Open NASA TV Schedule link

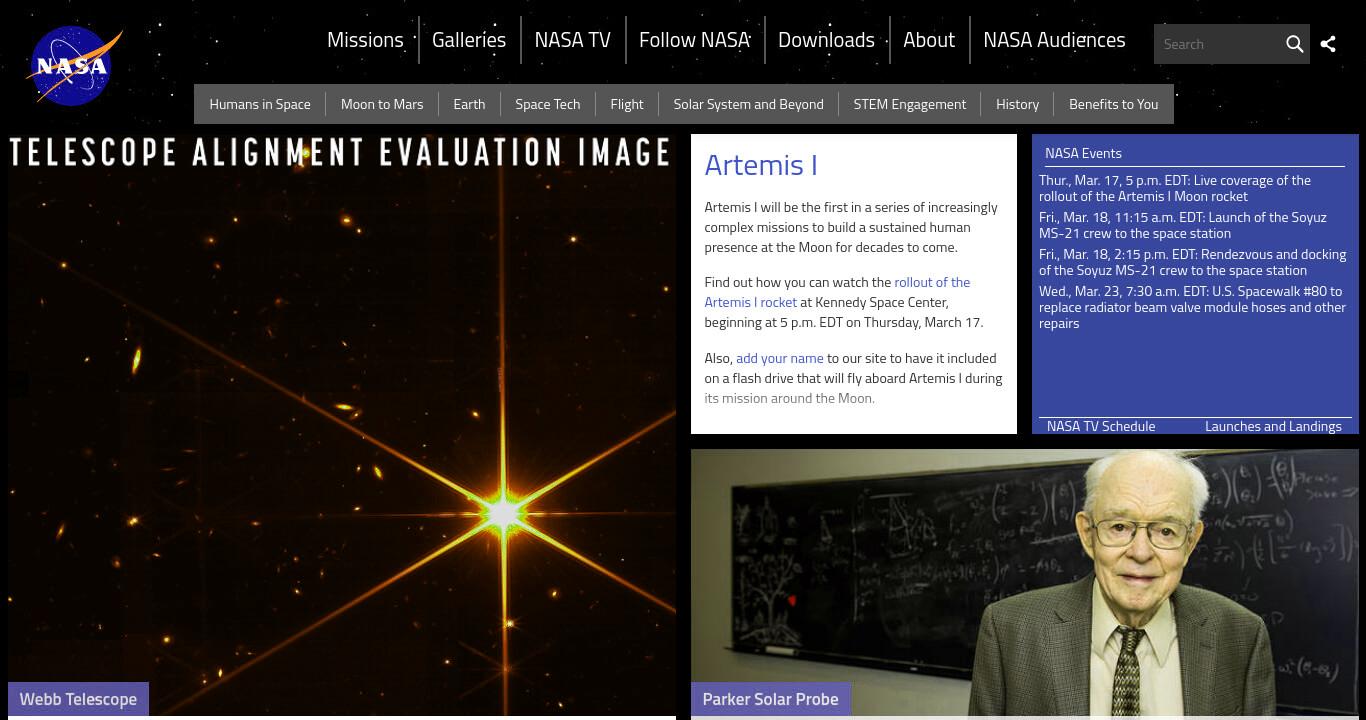pyautogui.click(x=1101, y=426)
